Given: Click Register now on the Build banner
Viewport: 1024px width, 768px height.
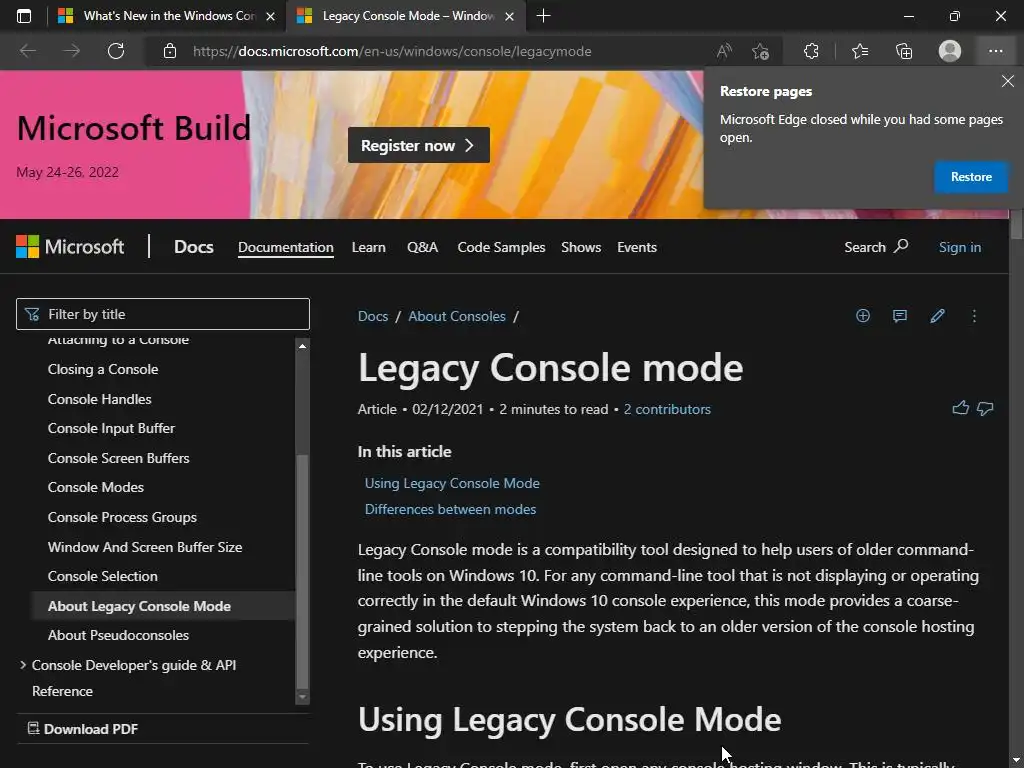Looking at the screenshot, I should [x=419, y=145].
